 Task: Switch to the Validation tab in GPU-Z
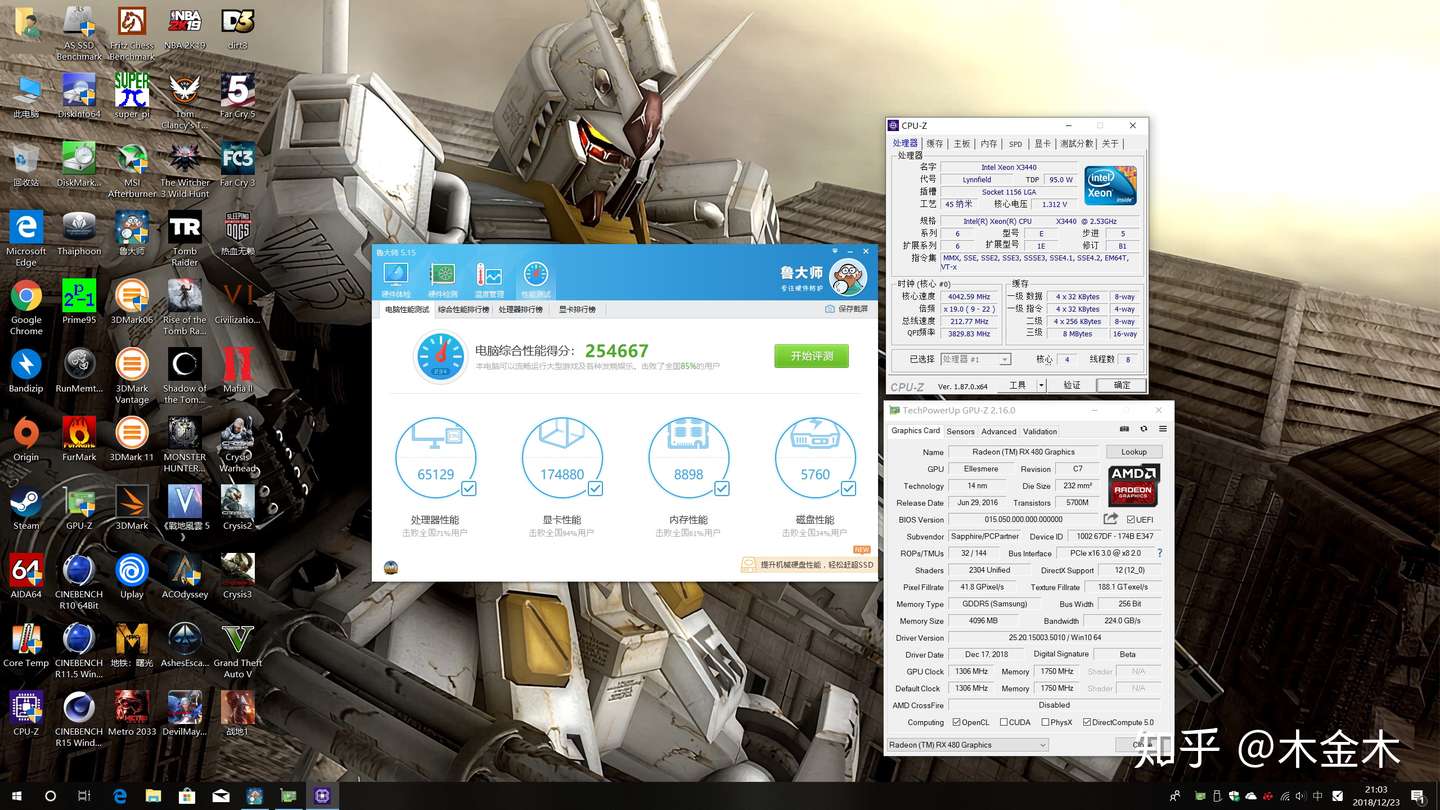coord(1040,432)
